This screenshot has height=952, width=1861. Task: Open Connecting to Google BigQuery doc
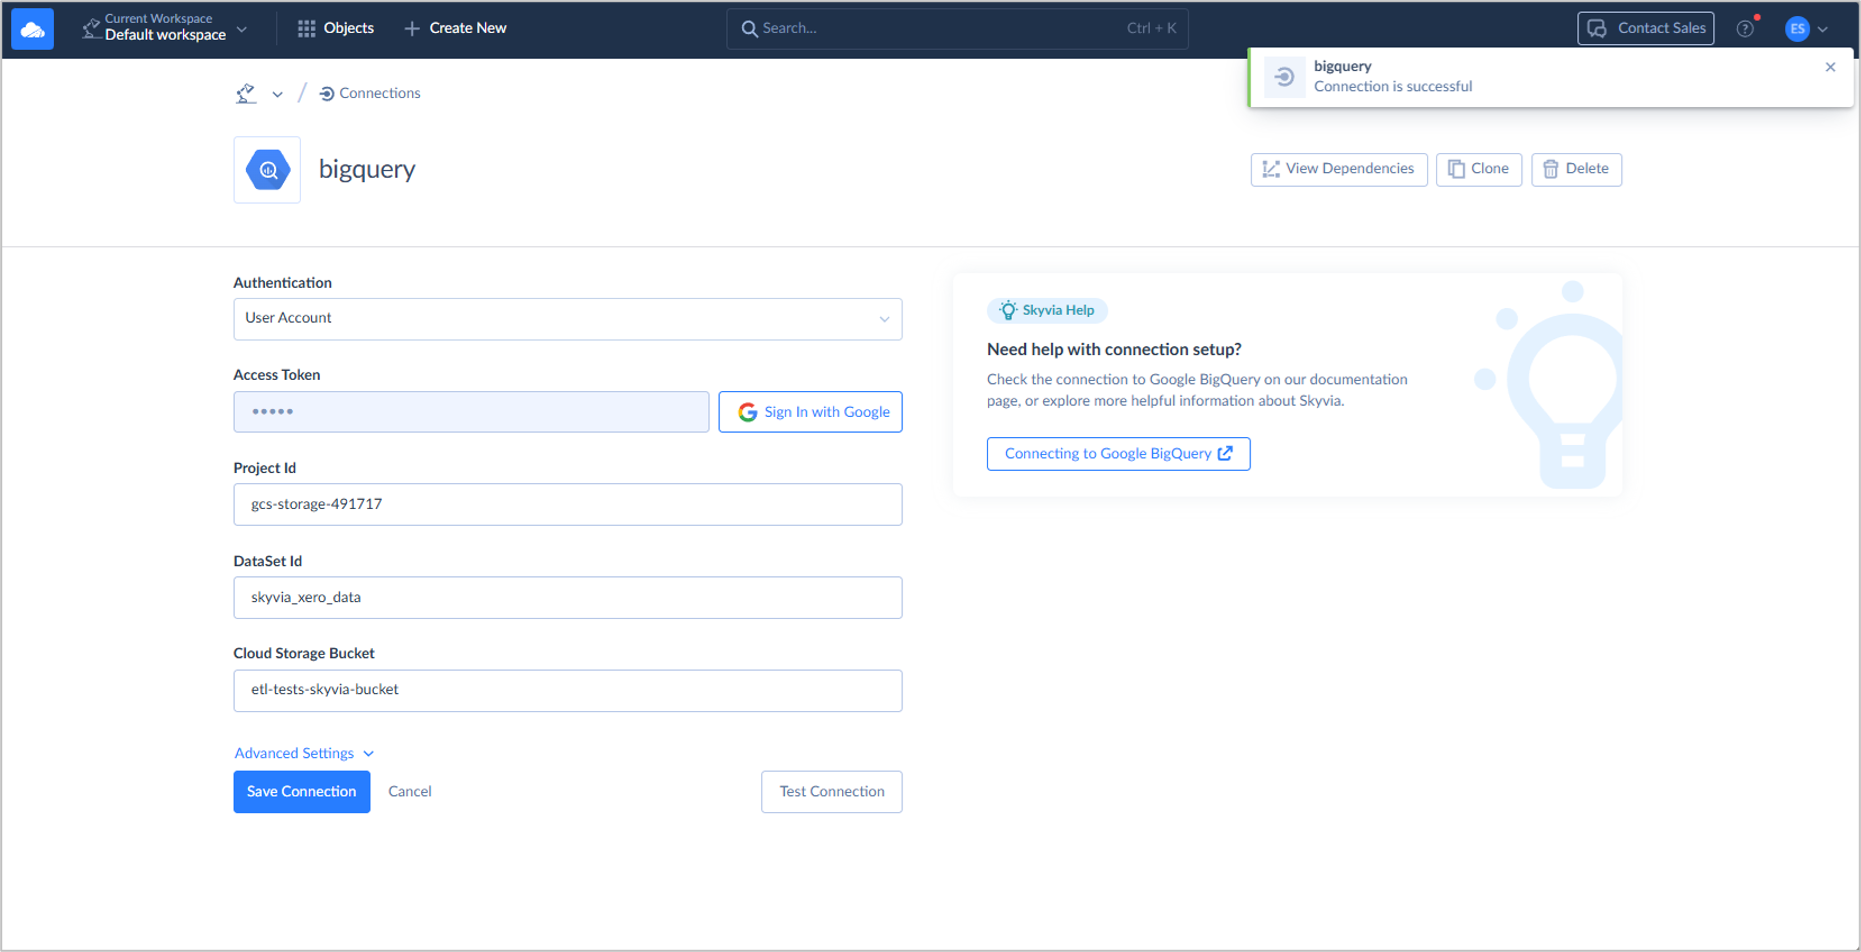tap(1118, 454)
